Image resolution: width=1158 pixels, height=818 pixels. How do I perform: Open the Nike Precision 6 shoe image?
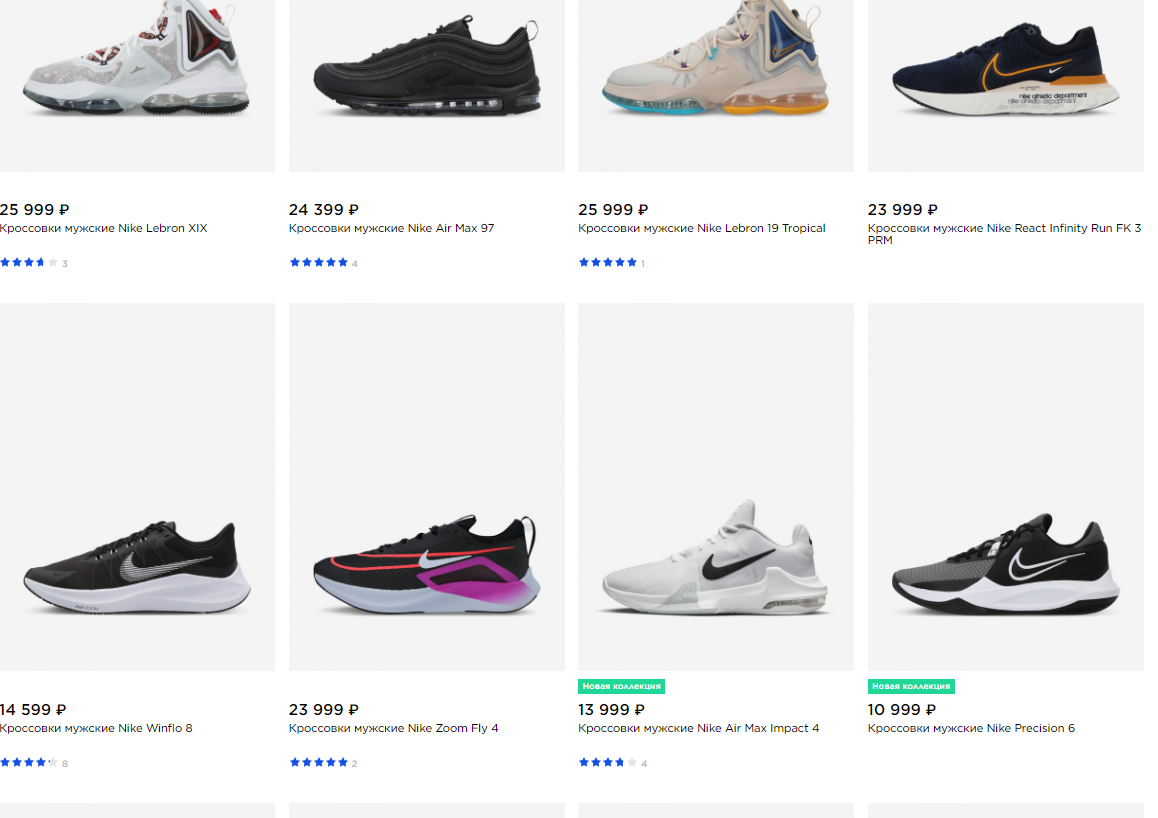click(x=1005, y=565)
